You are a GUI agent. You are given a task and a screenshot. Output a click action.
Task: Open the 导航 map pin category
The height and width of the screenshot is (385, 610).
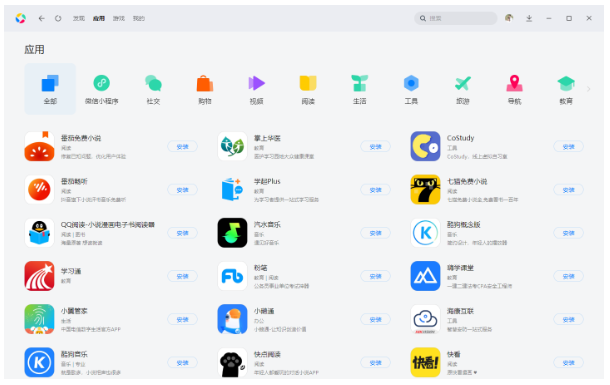pyautogui.click(x=514, y=83)
